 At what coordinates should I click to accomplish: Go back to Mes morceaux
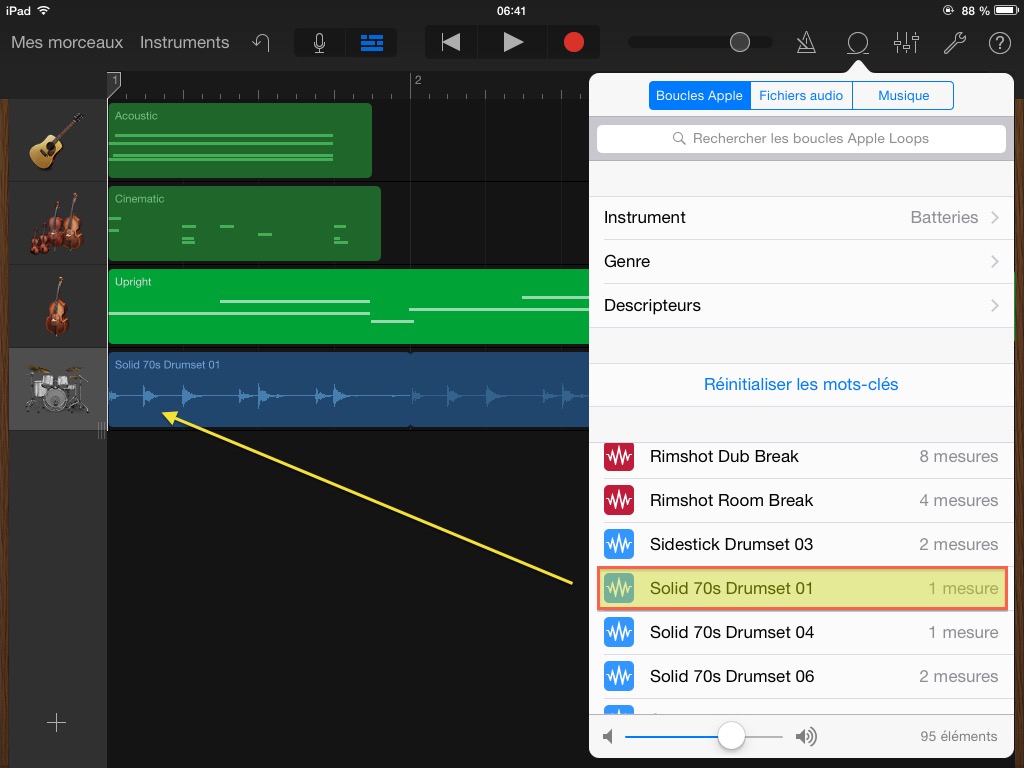pyautogui.click(x=67, y=42)
